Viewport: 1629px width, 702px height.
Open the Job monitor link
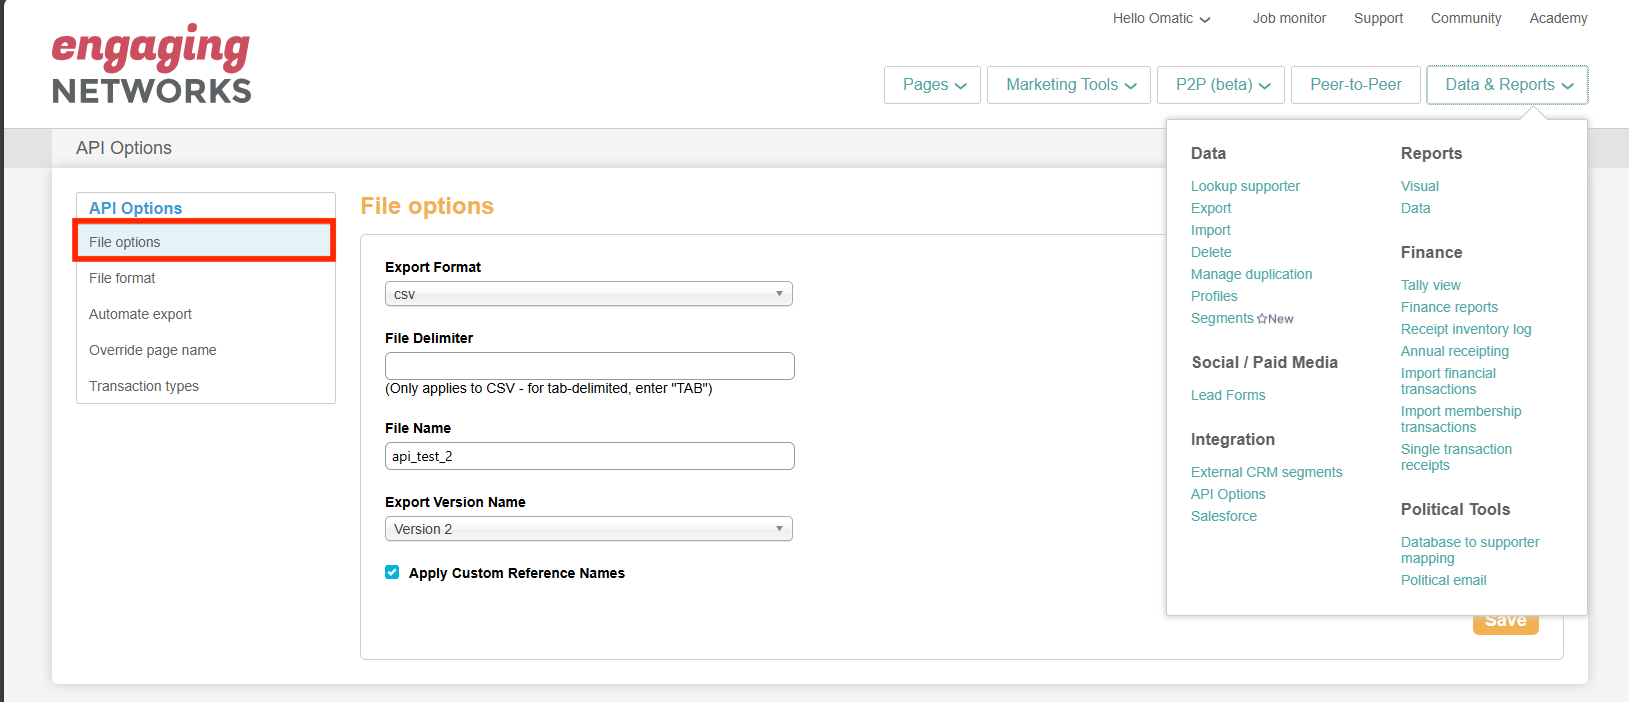click(x=1289, y=18)
